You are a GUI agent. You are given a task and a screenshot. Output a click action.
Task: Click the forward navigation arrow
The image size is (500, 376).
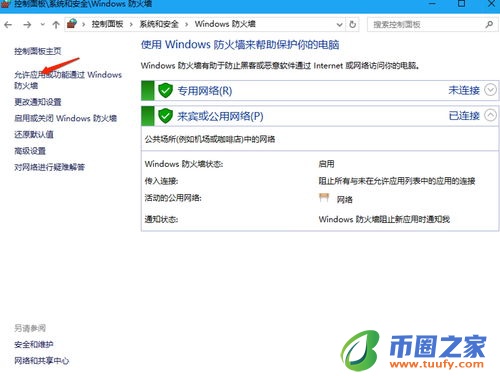pyautogui.click(x=27, y=25)
